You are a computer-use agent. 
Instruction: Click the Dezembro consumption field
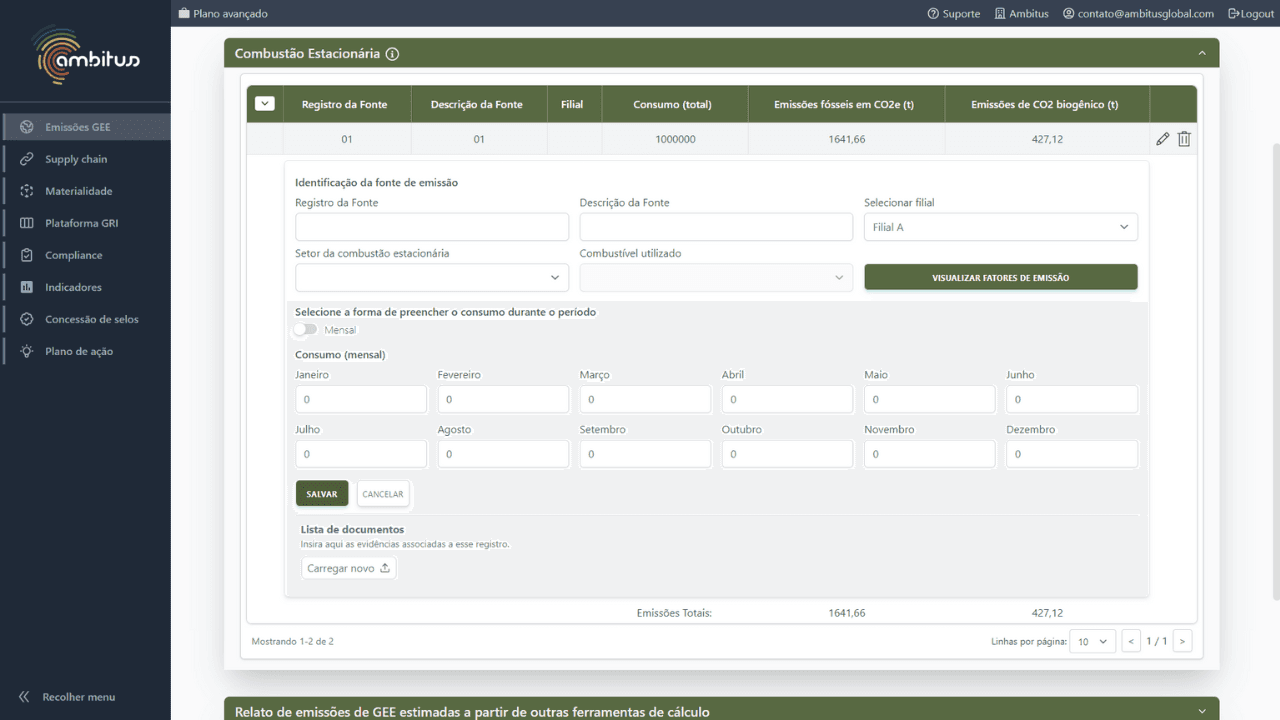(1072, 454)
